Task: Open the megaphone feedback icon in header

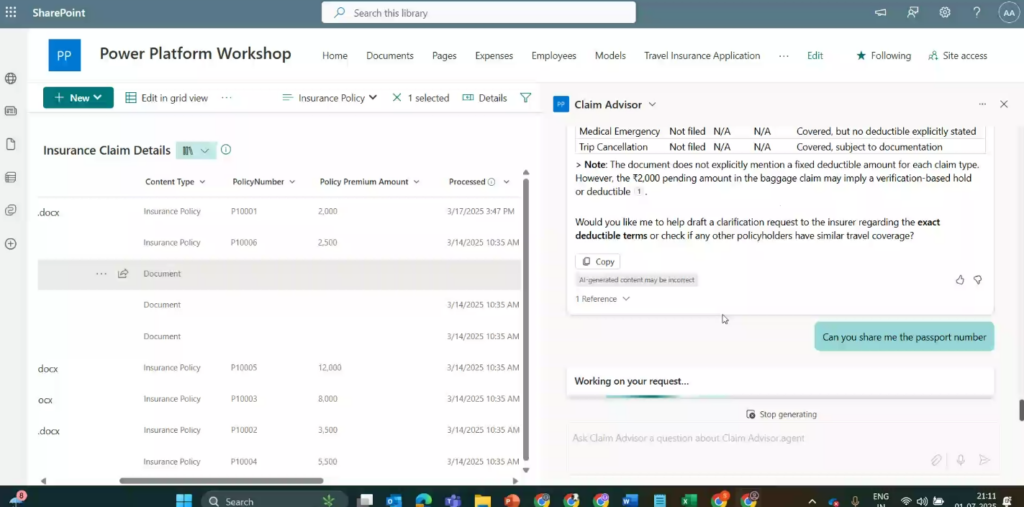Action: pos(881,12)
